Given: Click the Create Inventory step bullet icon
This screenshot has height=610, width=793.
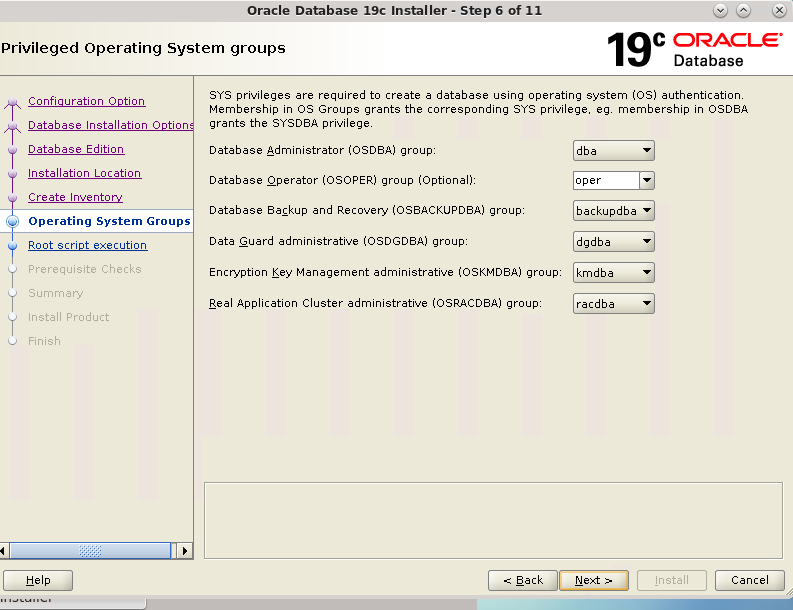Looking at the screenshot, I should pos(13,198).
